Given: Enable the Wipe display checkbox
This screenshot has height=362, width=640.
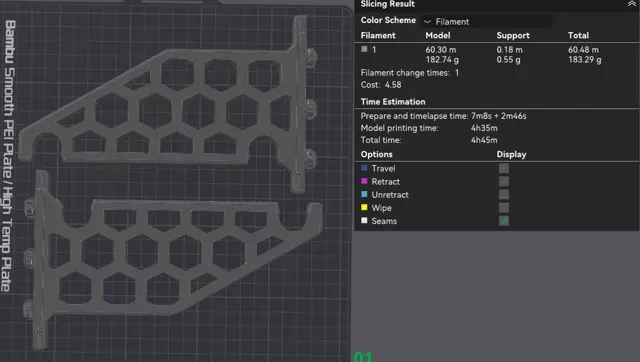Looking at the screenshot, I should 504,208.
